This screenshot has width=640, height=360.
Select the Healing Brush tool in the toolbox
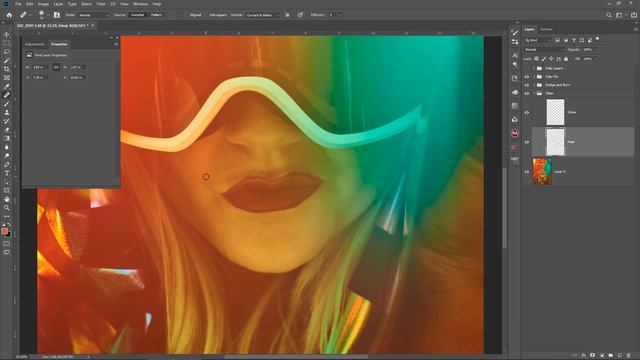pos(7,95)
